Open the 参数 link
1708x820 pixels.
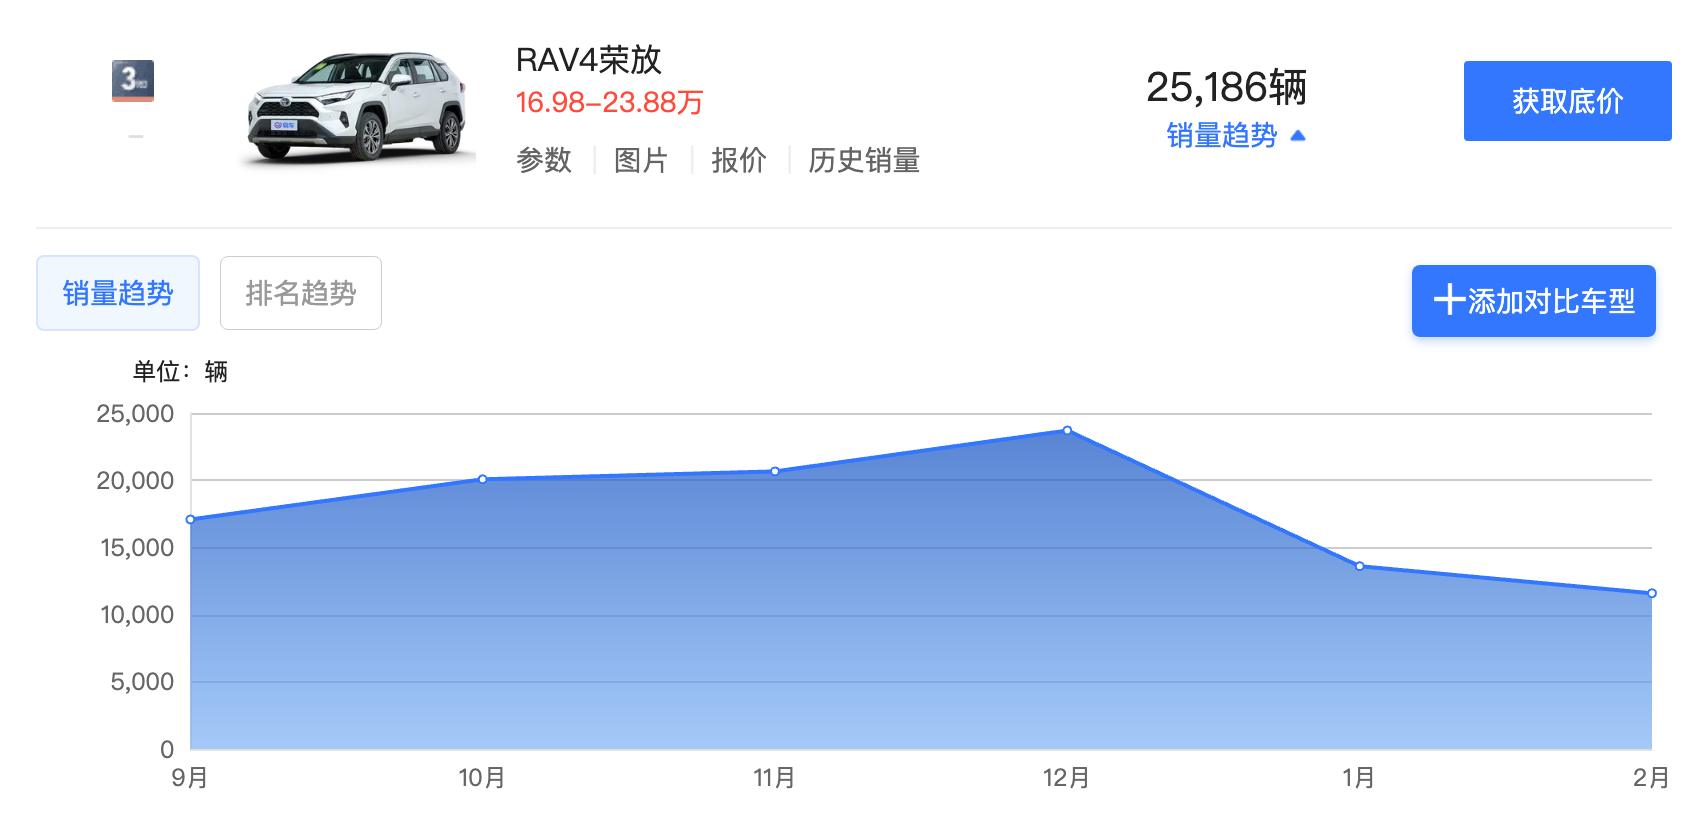point(544,160)
